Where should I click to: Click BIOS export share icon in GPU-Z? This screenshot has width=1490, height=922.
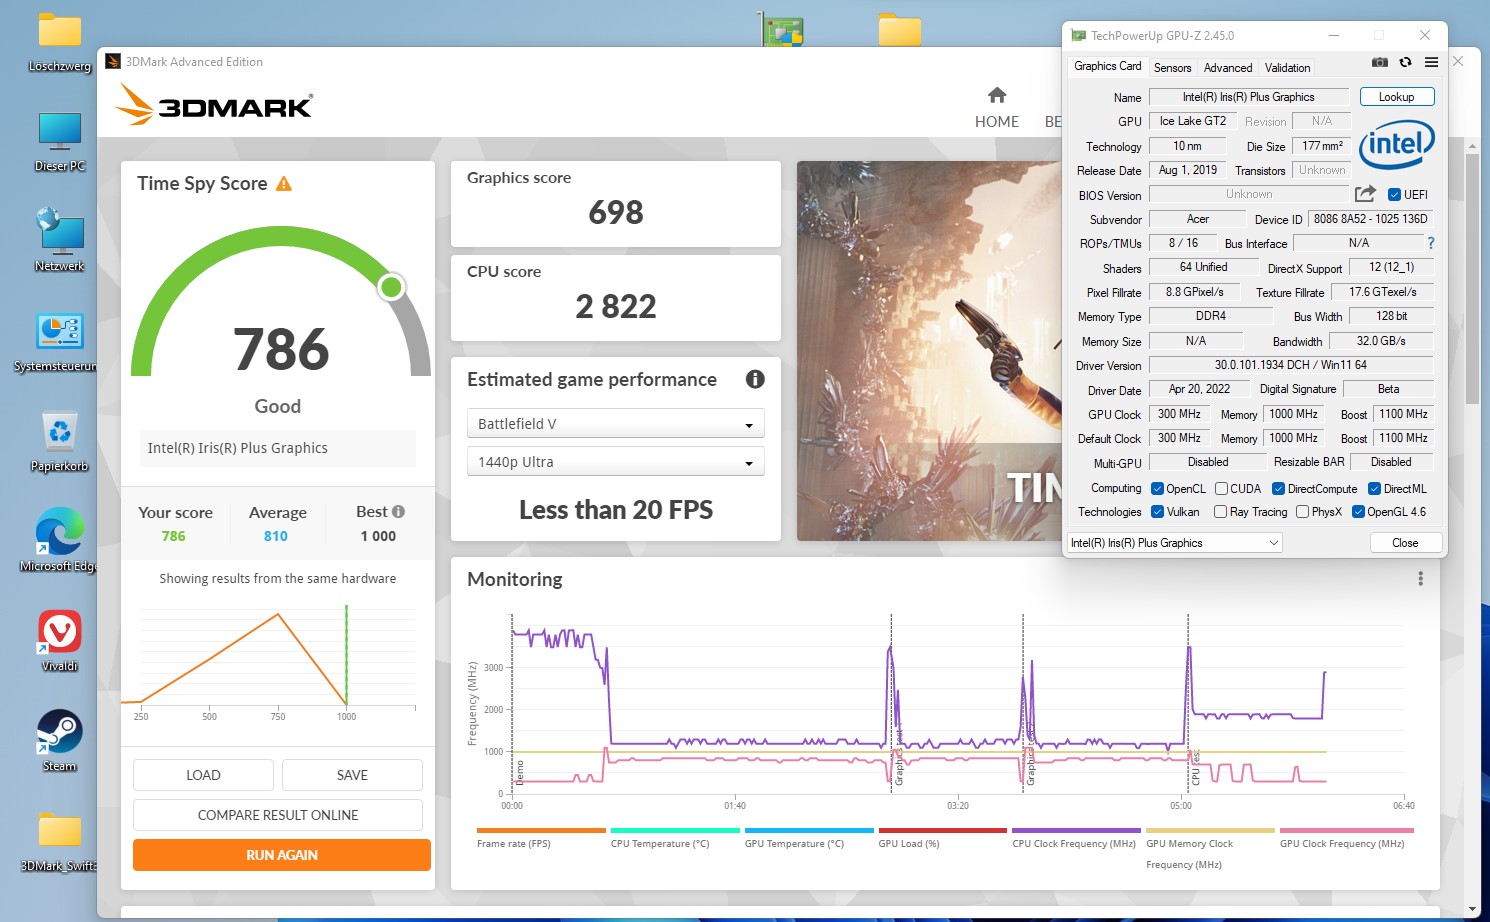click(x=1365, y=194)
